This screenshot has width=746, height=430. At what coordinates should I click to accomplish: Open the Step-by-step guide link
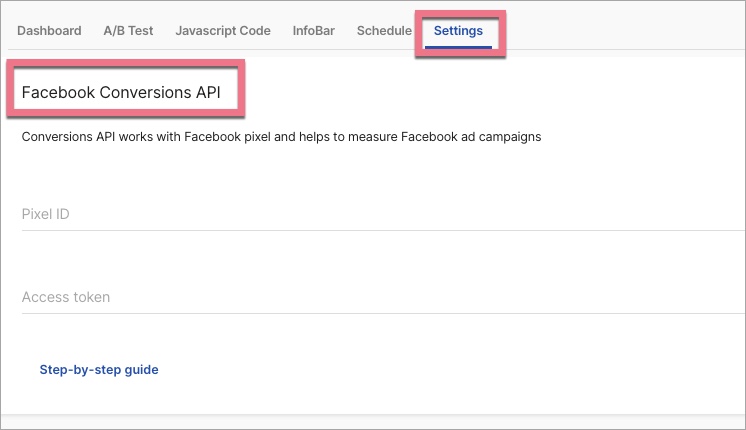(x=99, y=370)
